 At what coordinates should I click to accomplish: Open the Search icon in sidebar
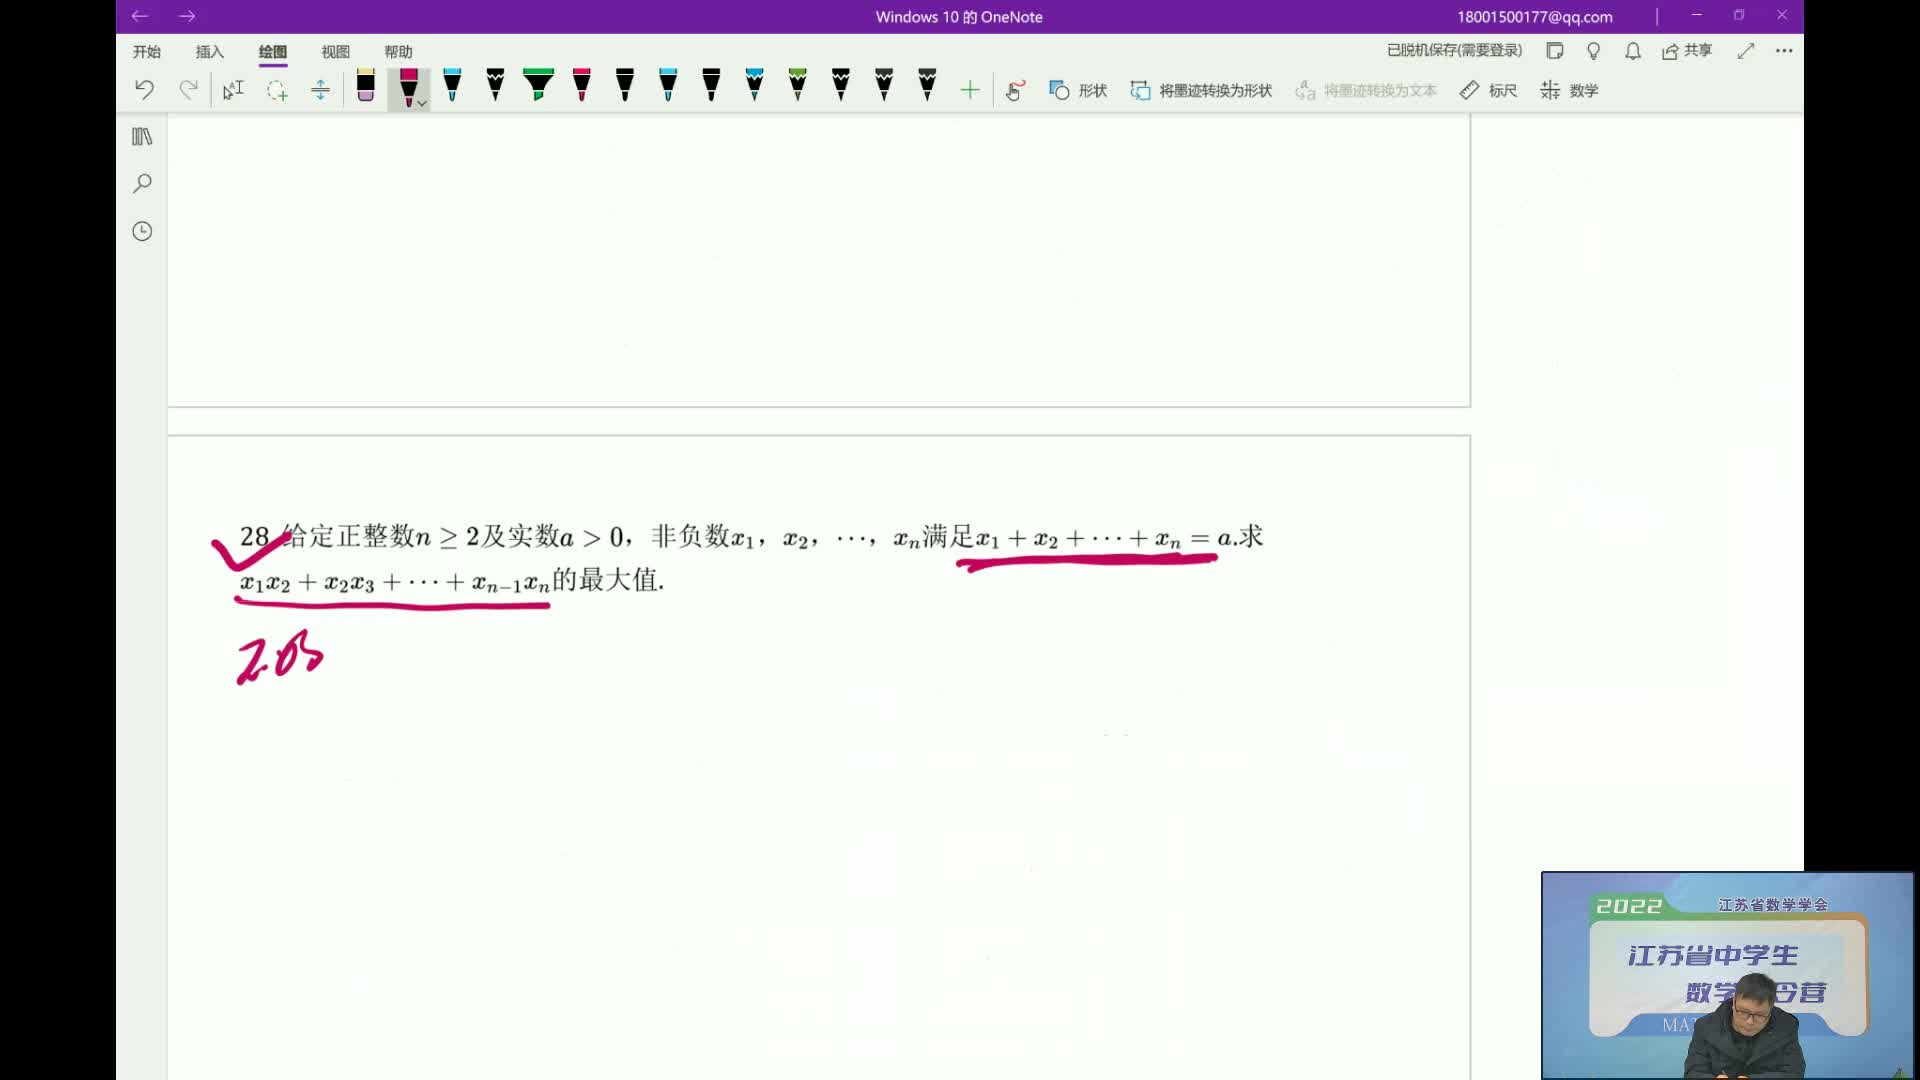pyautogui.click(x=142, y=183)
